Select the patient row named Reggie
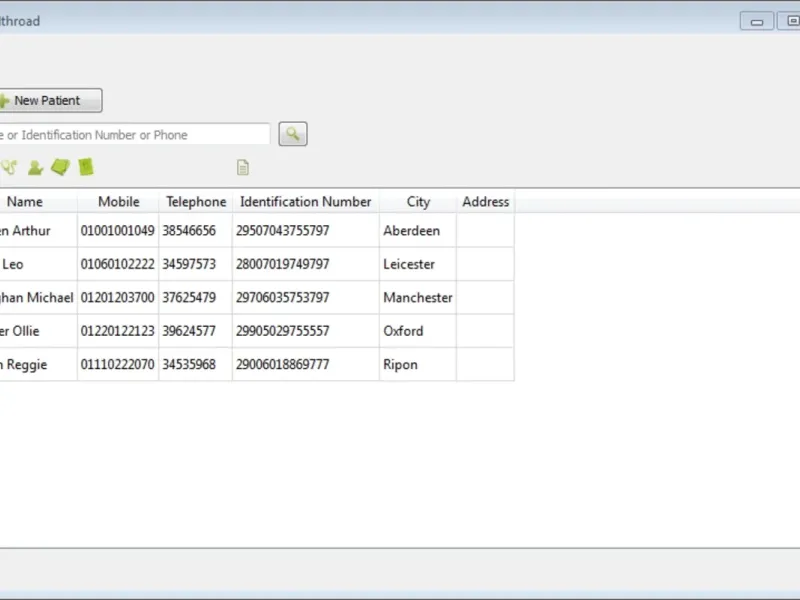Image resolution: width=800 pixels, height=600 pixels. (257, 364)
